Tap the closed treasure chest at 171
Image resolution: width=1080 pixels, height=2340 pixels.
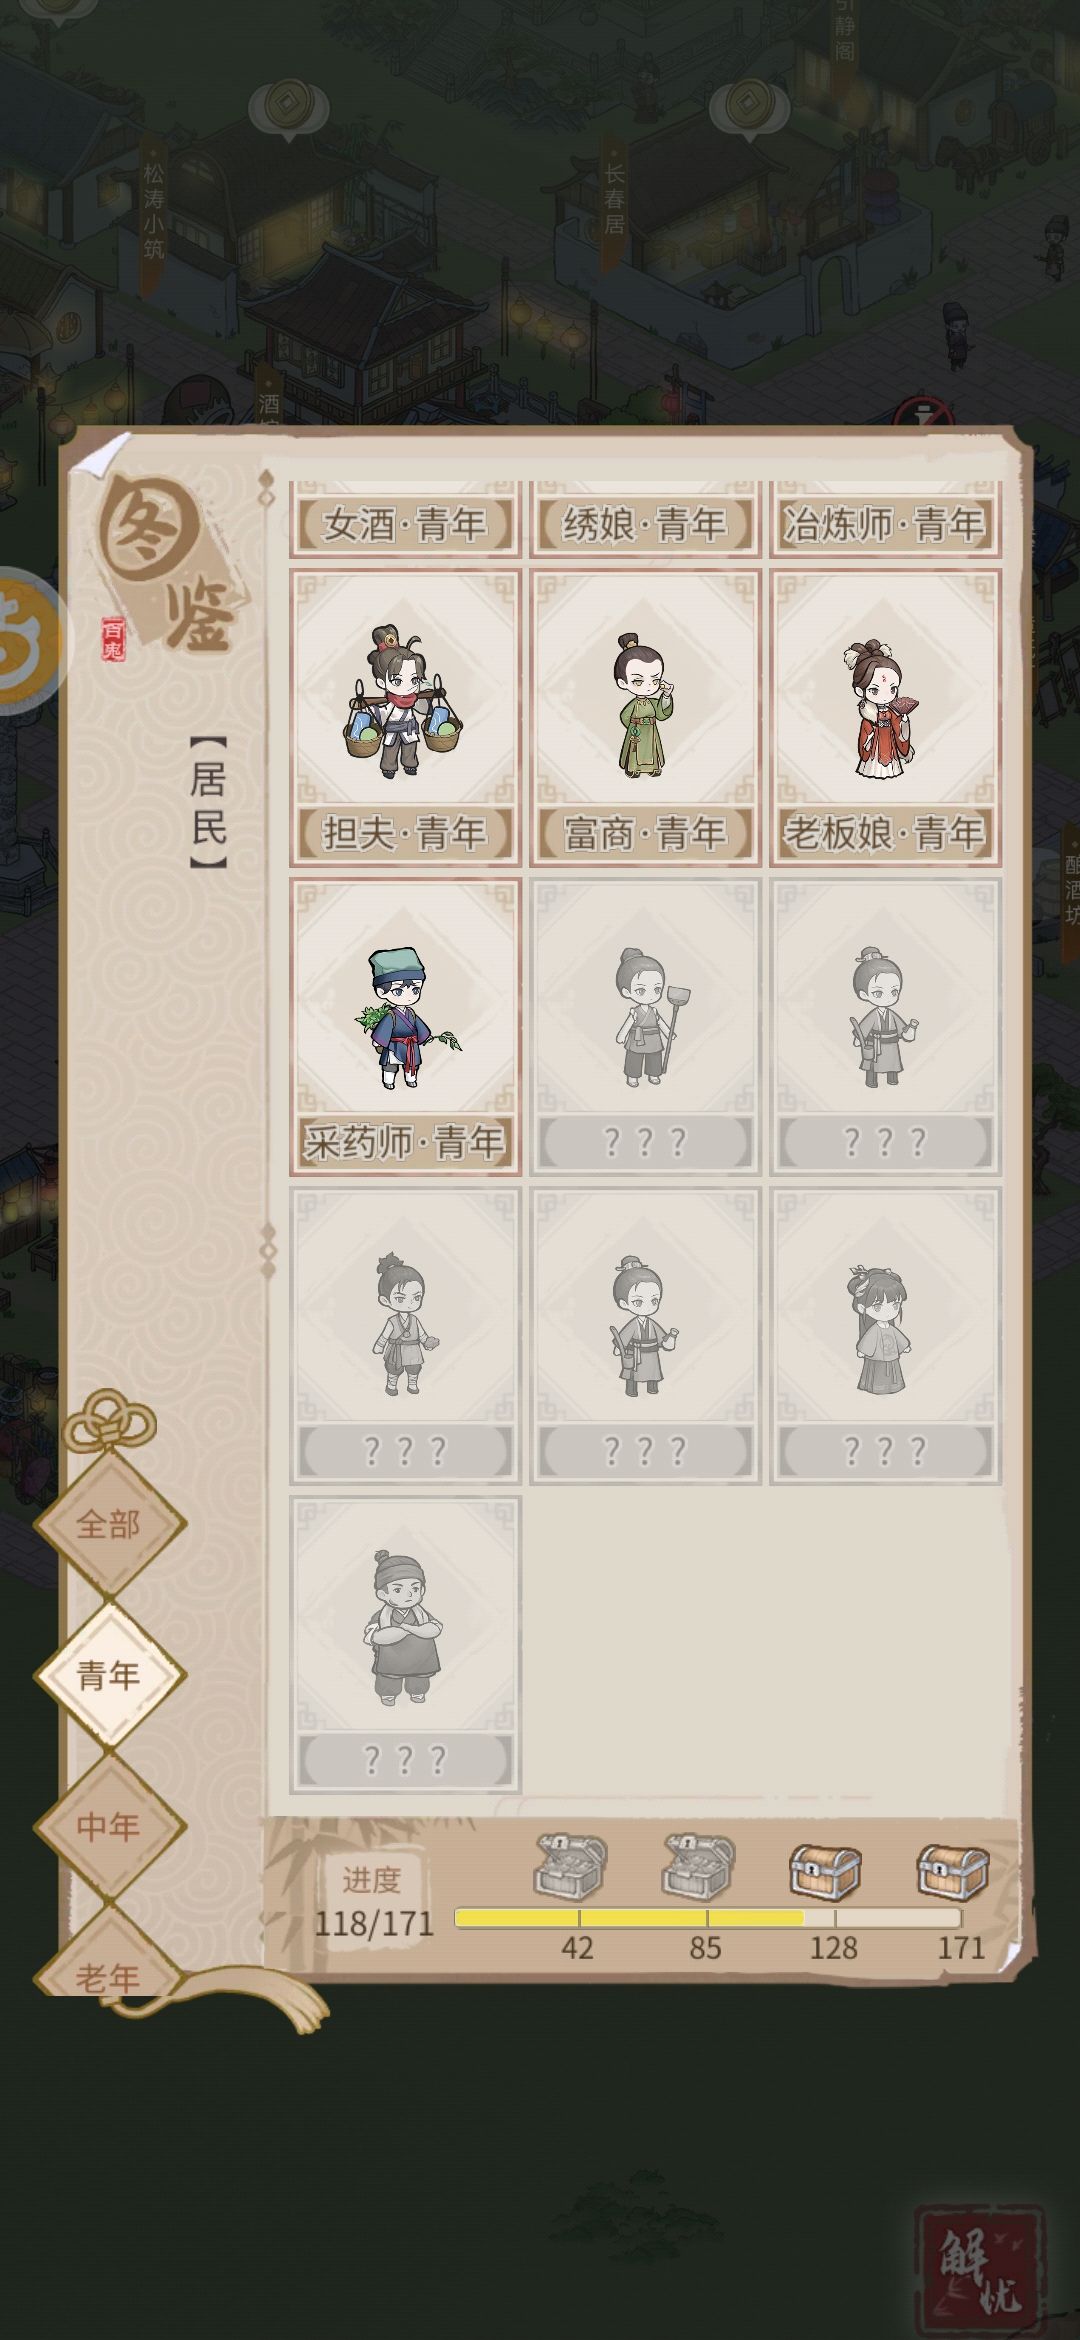coord(954,1870)
